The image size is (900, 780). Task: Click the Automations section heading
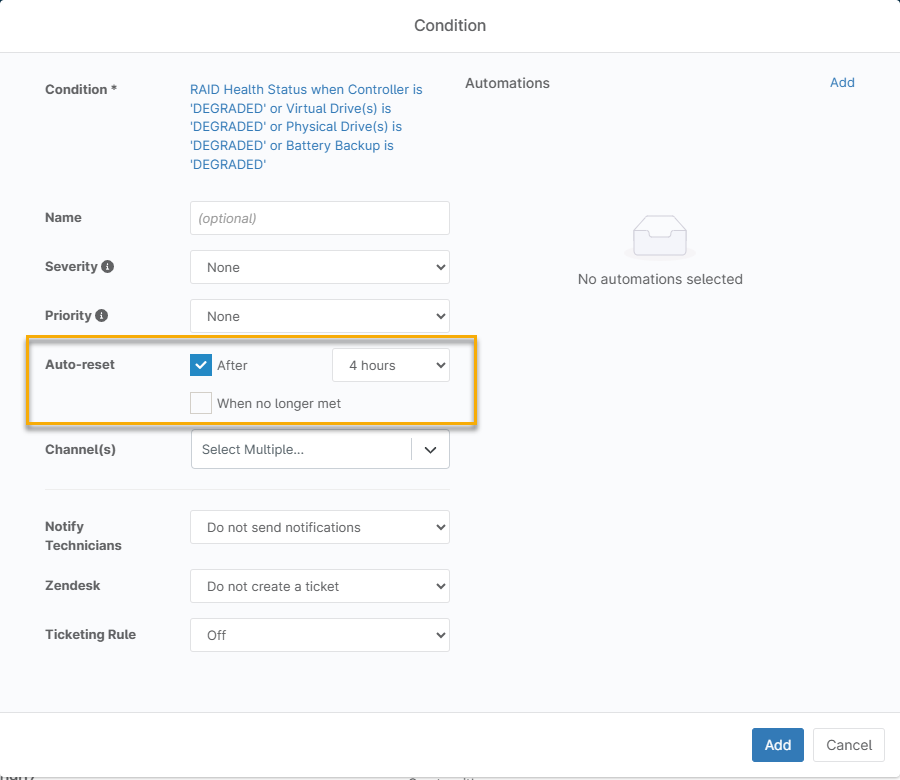click(507, 83)
